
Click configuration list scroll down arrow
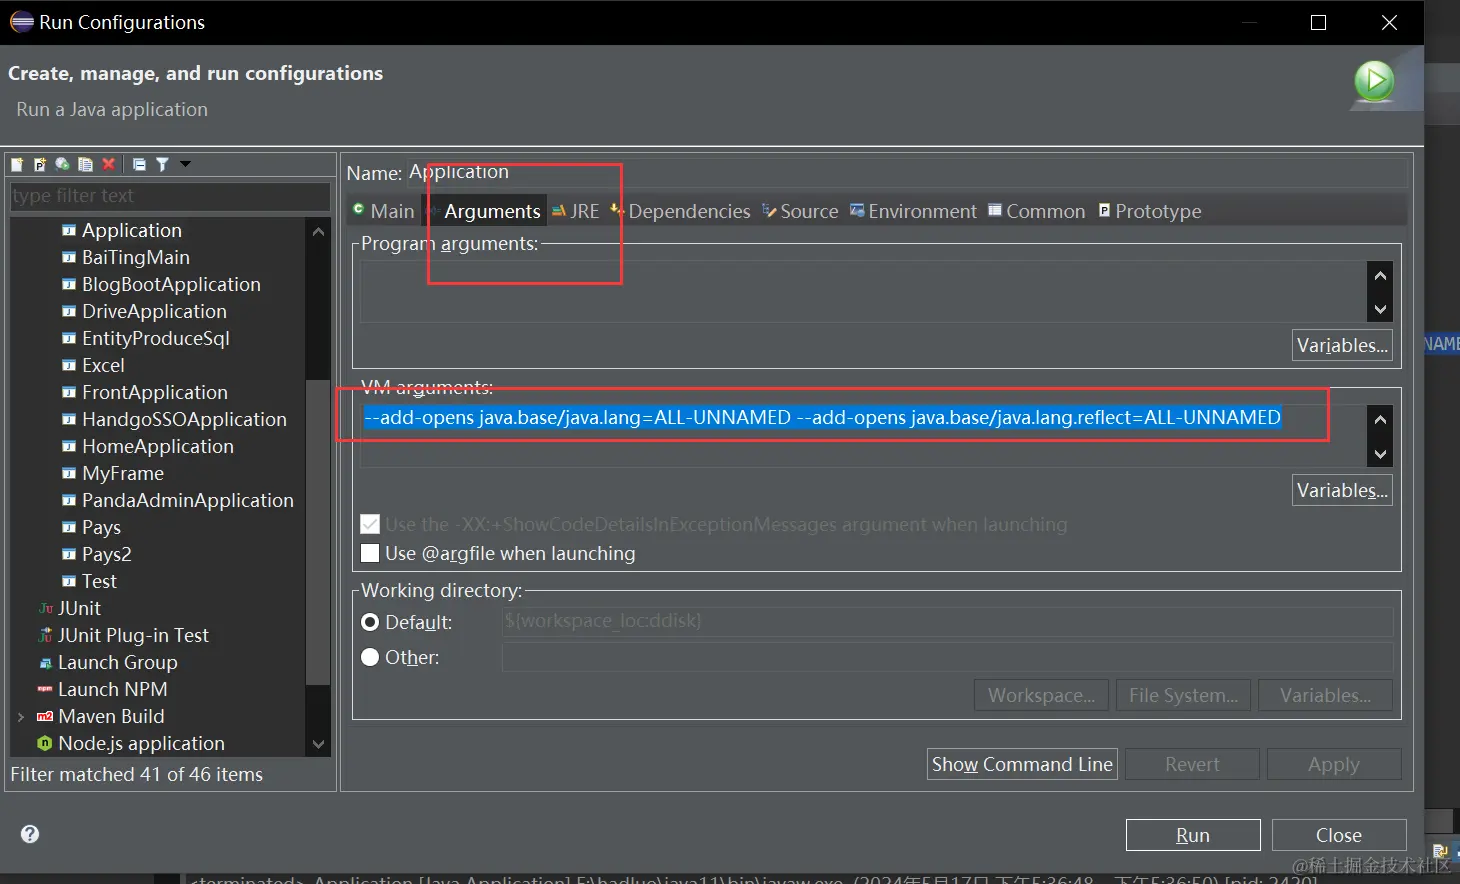point(318,744)
